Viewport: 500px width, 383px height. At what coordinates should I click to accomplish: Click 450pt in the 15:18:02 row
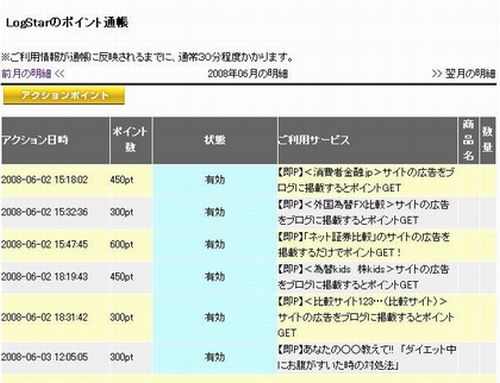[122, 180]
